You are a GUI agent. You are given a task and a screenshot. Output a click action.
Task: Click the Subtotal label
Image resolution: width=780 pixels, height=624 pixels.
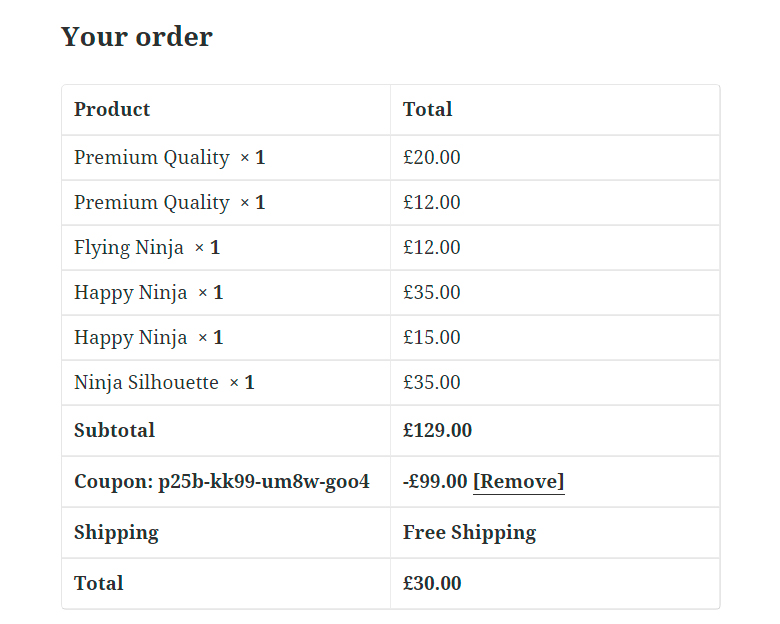(114, 430)
